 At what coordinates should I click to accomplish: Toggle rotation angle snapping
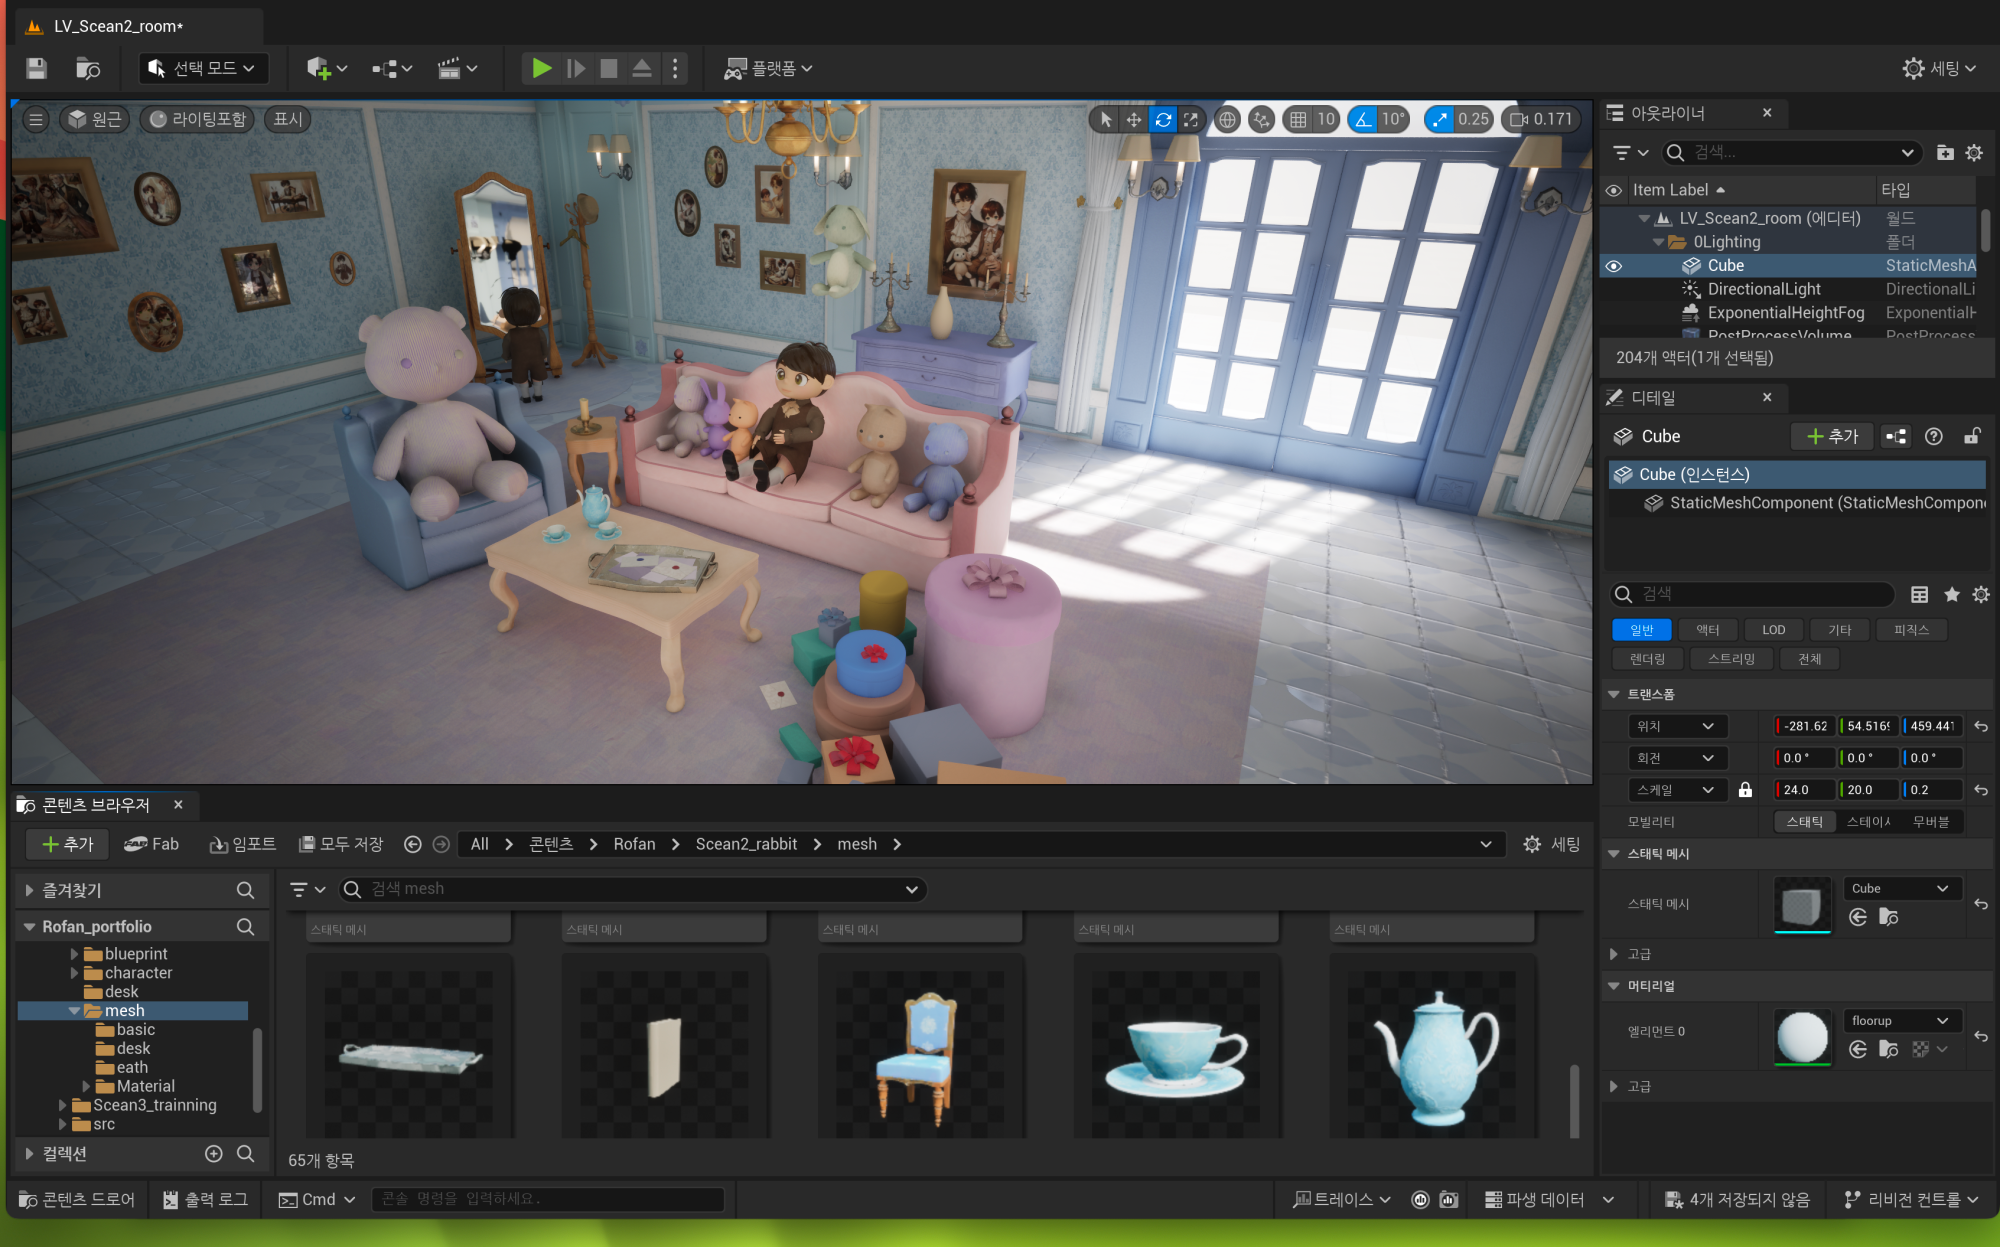[1362, 119]
